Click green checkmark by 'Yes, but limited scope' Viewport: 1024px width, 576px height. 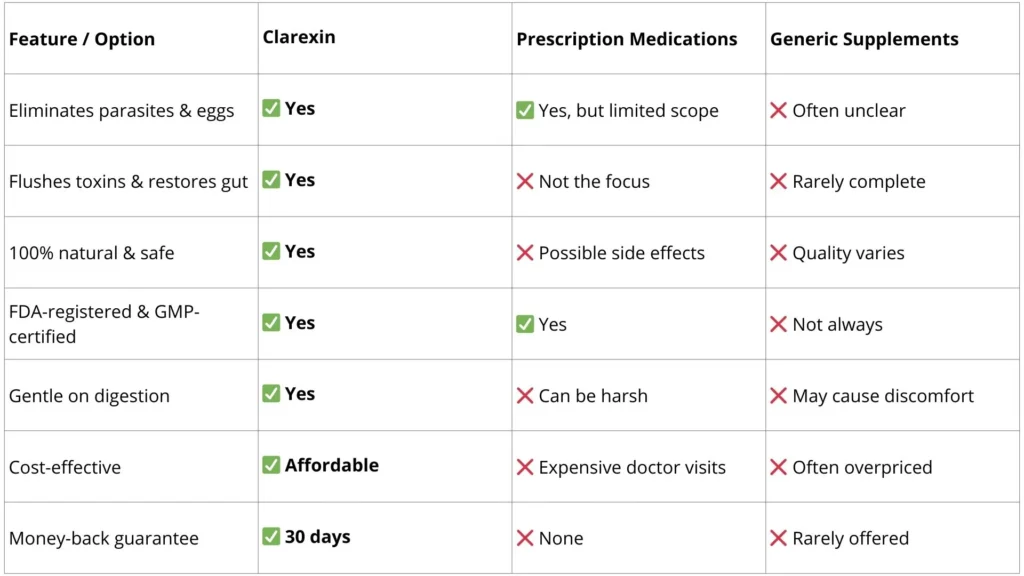pos(525,110)
